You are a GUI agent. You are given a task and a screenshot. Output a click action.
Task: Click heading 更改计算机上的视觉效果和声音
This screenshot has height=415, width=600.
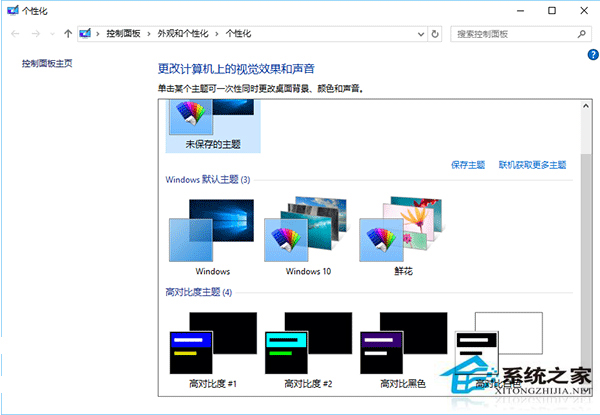(236, 69)
